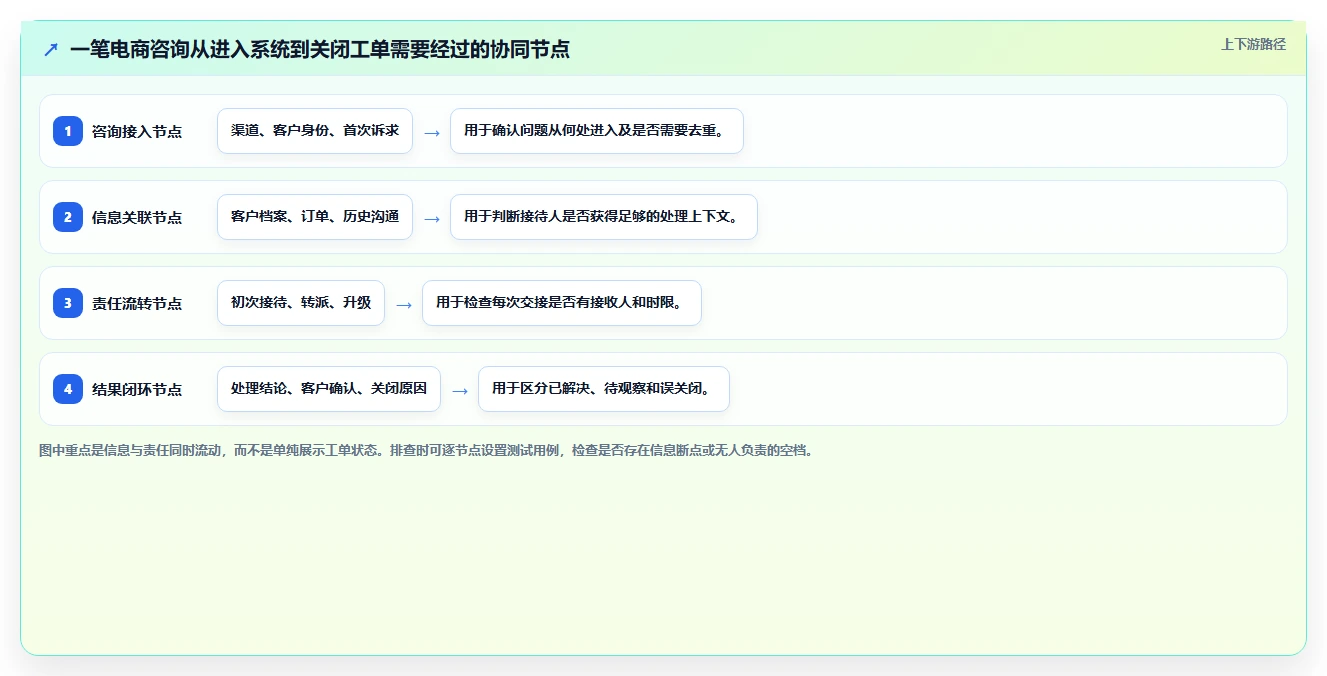This screenshot has height=676, width=1327.
Task: Click the 初次接待、转派、升级 box
Action: [301, 303]
